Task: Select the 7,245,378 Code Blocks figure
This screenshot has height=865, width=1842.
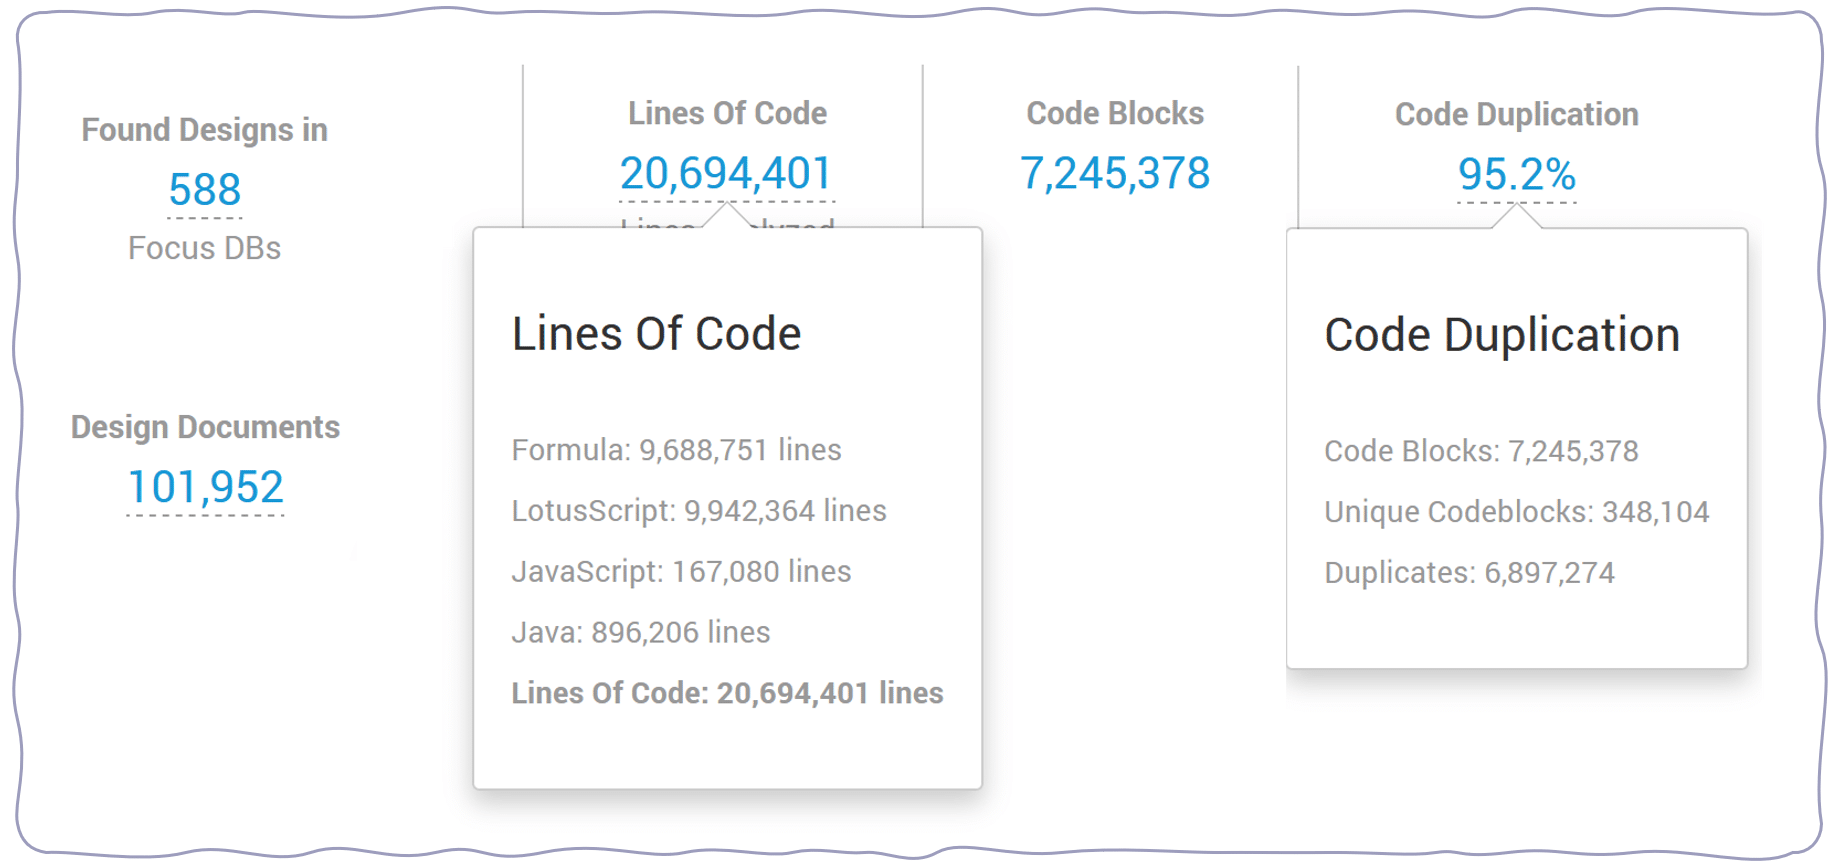Action: 1115,174
